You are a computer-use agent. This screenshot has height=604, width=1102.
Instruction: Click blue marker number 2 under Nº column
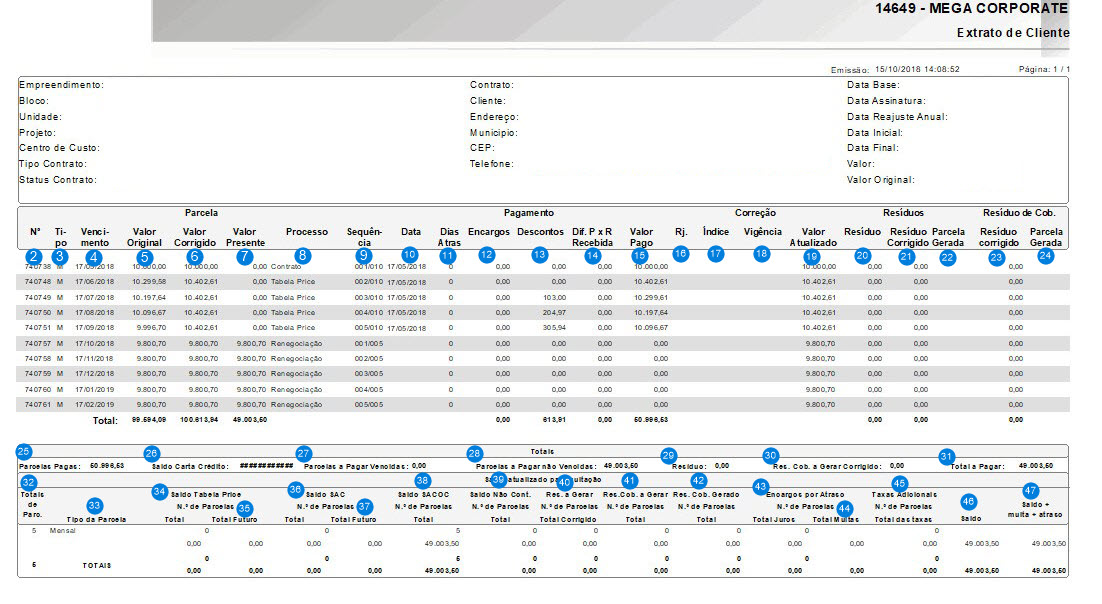coord(34,256)
